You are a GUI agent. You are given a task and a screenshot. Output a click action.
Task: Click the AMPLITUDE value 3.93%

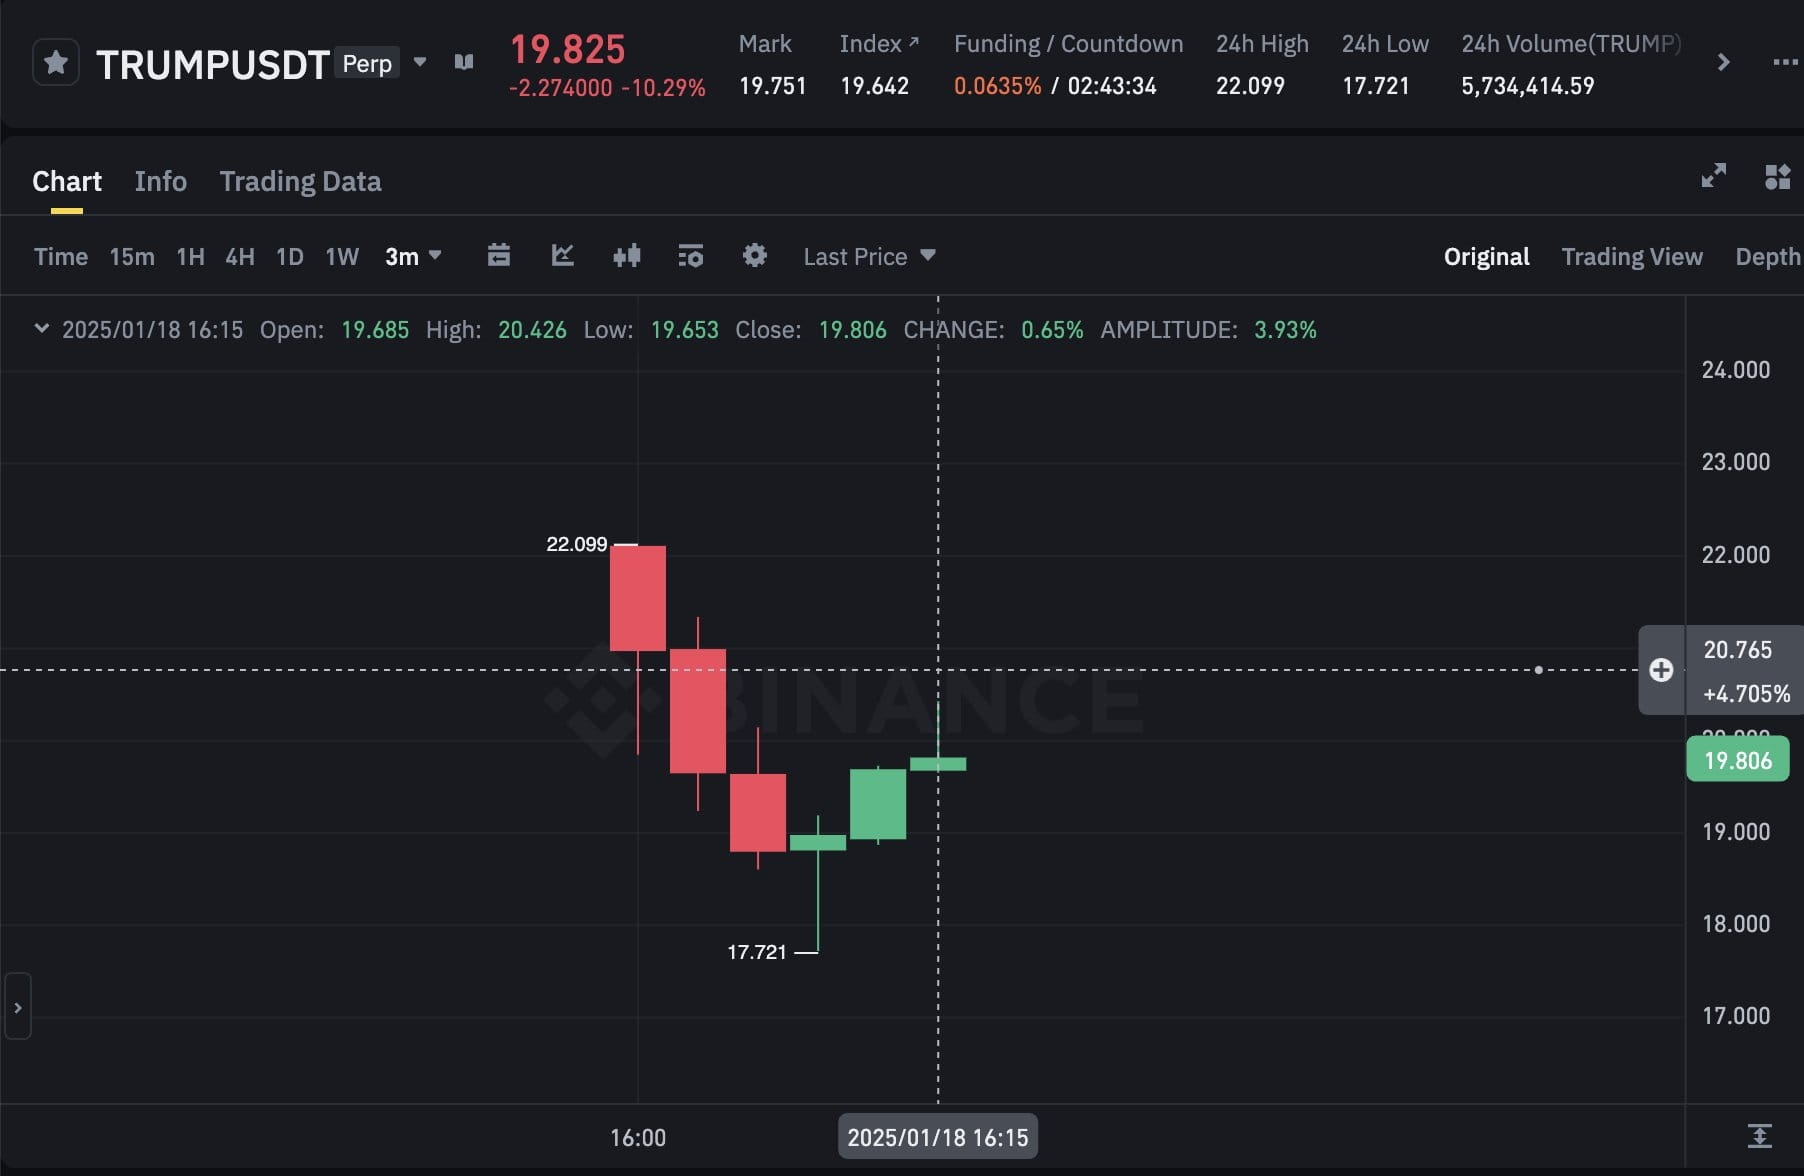click(x=1285, y=330)
